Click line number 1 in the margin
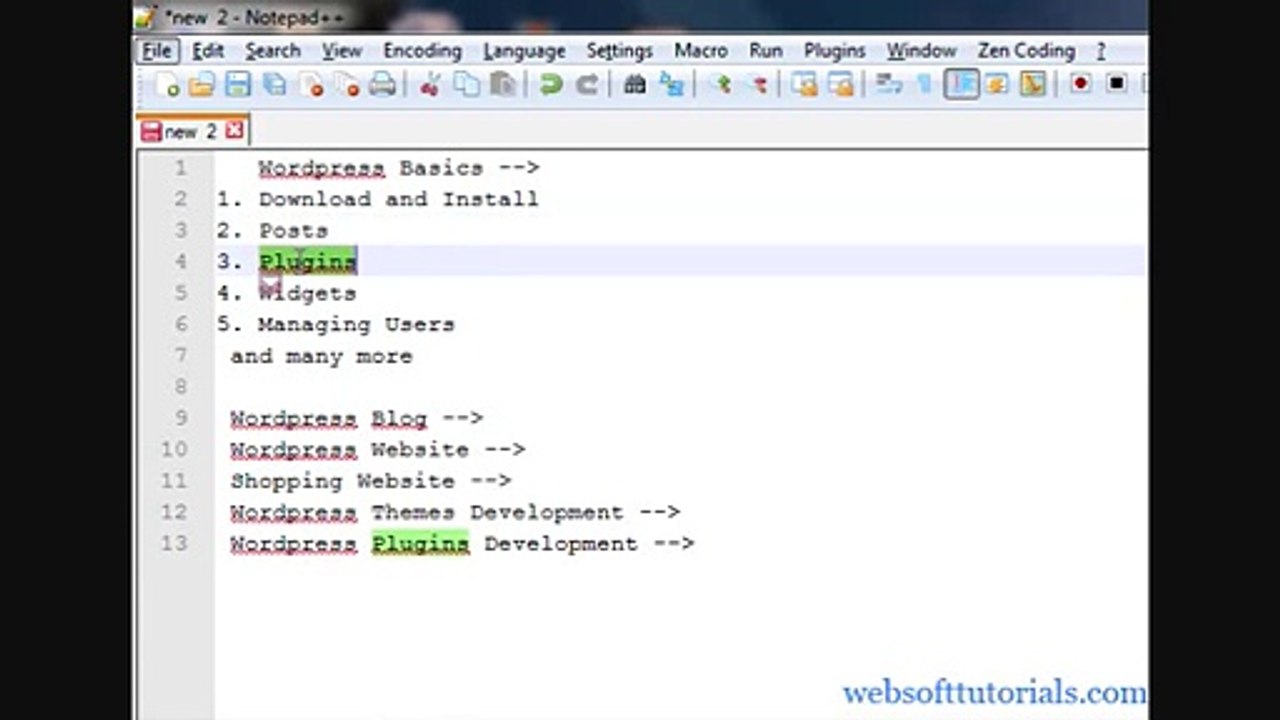 pos(181,168)
